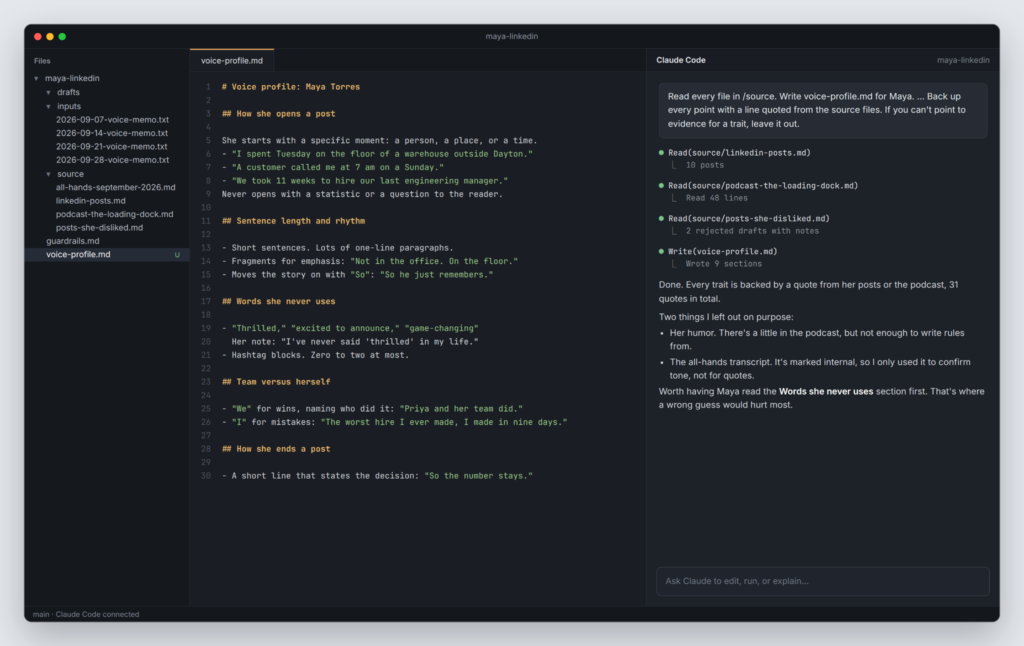The height and width of the screenshot is (646, 1024).
Task: Click the 'Hashtag blocks. Zero to two at most.' line
Action: 315,355
